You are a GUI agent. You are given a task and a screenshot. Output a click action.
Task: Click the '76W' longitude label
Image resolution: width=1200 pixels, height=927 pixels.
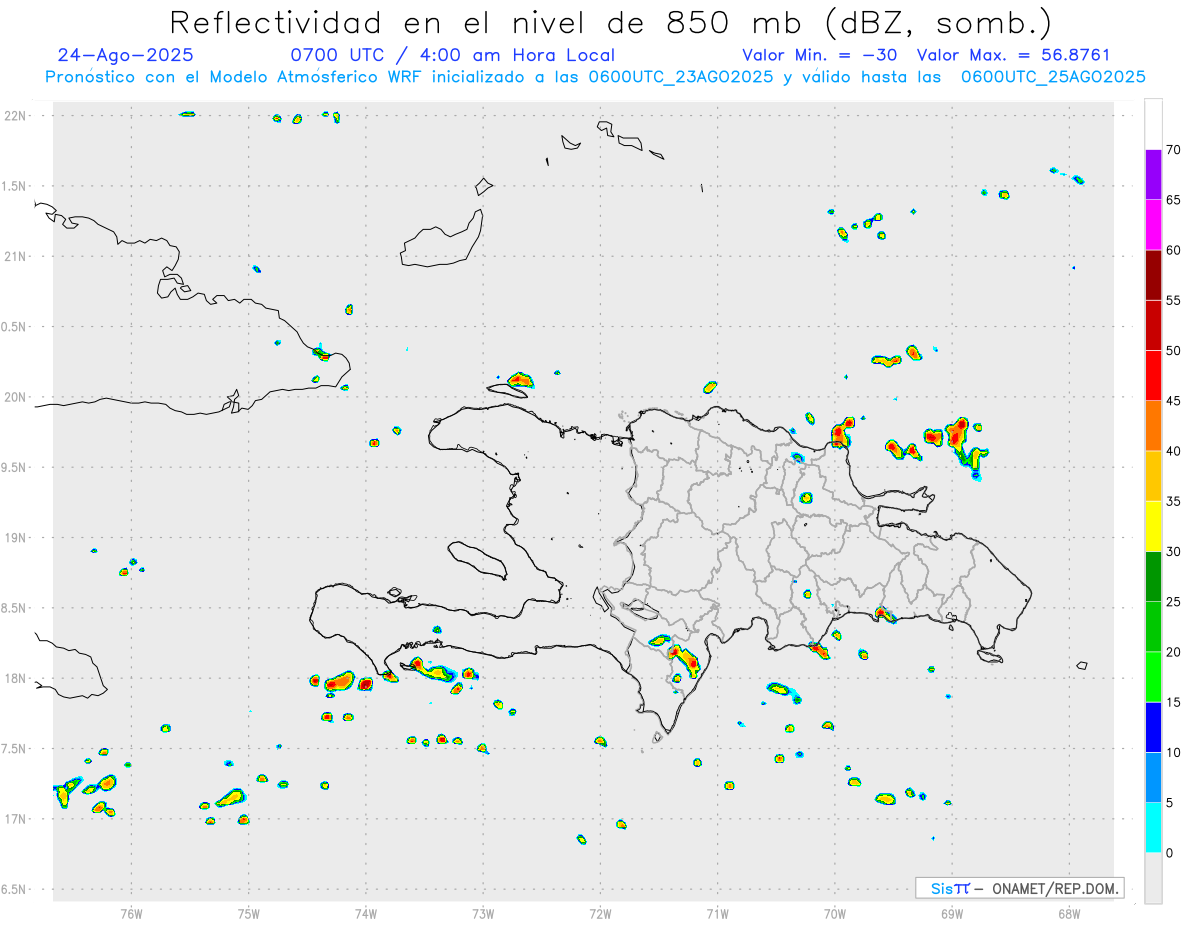131,913
